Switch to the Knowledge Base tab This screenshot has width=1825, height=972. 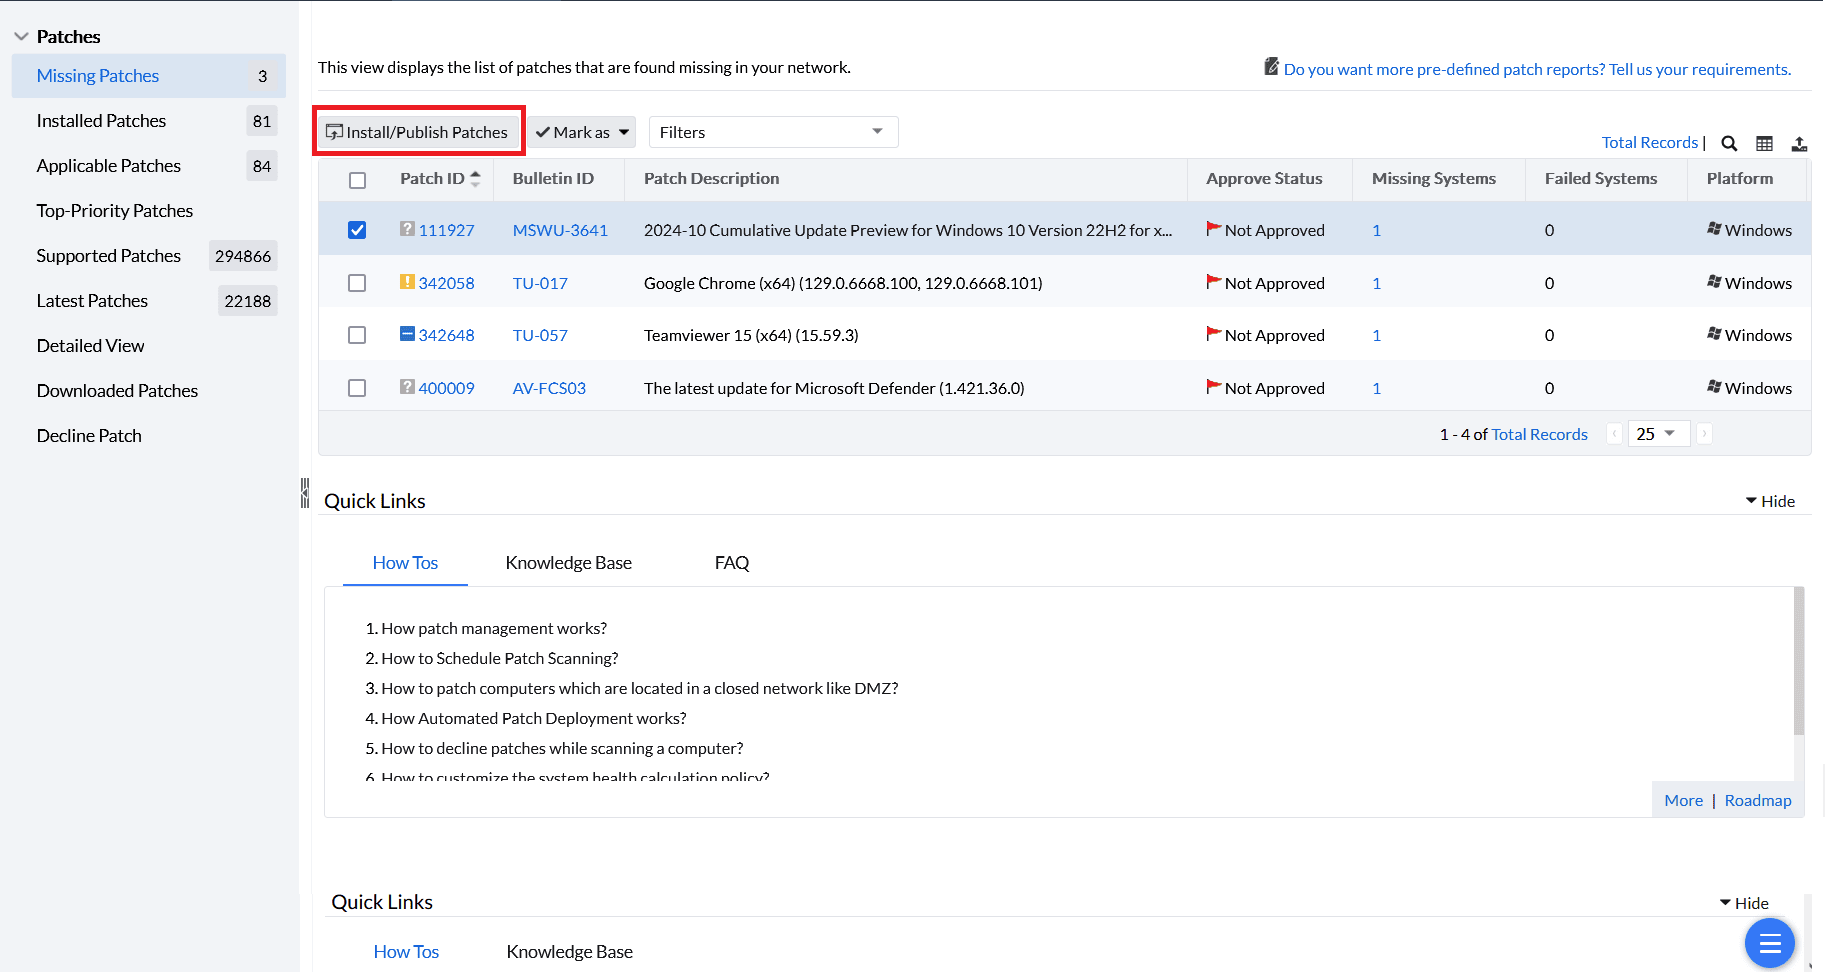[x=568, y=563]
